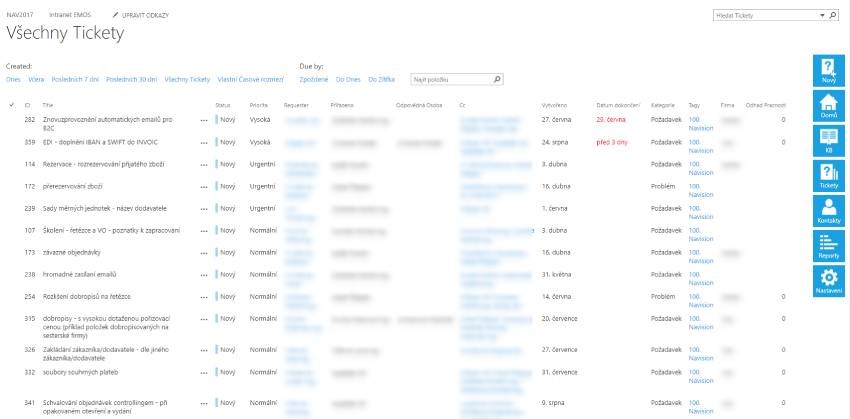The height and width of the screenshot is (419, 850).
Task: Open ticket EDI - doplnění IBAN a SWIFT
Action: pyautogui.click(x=100, y=142)
